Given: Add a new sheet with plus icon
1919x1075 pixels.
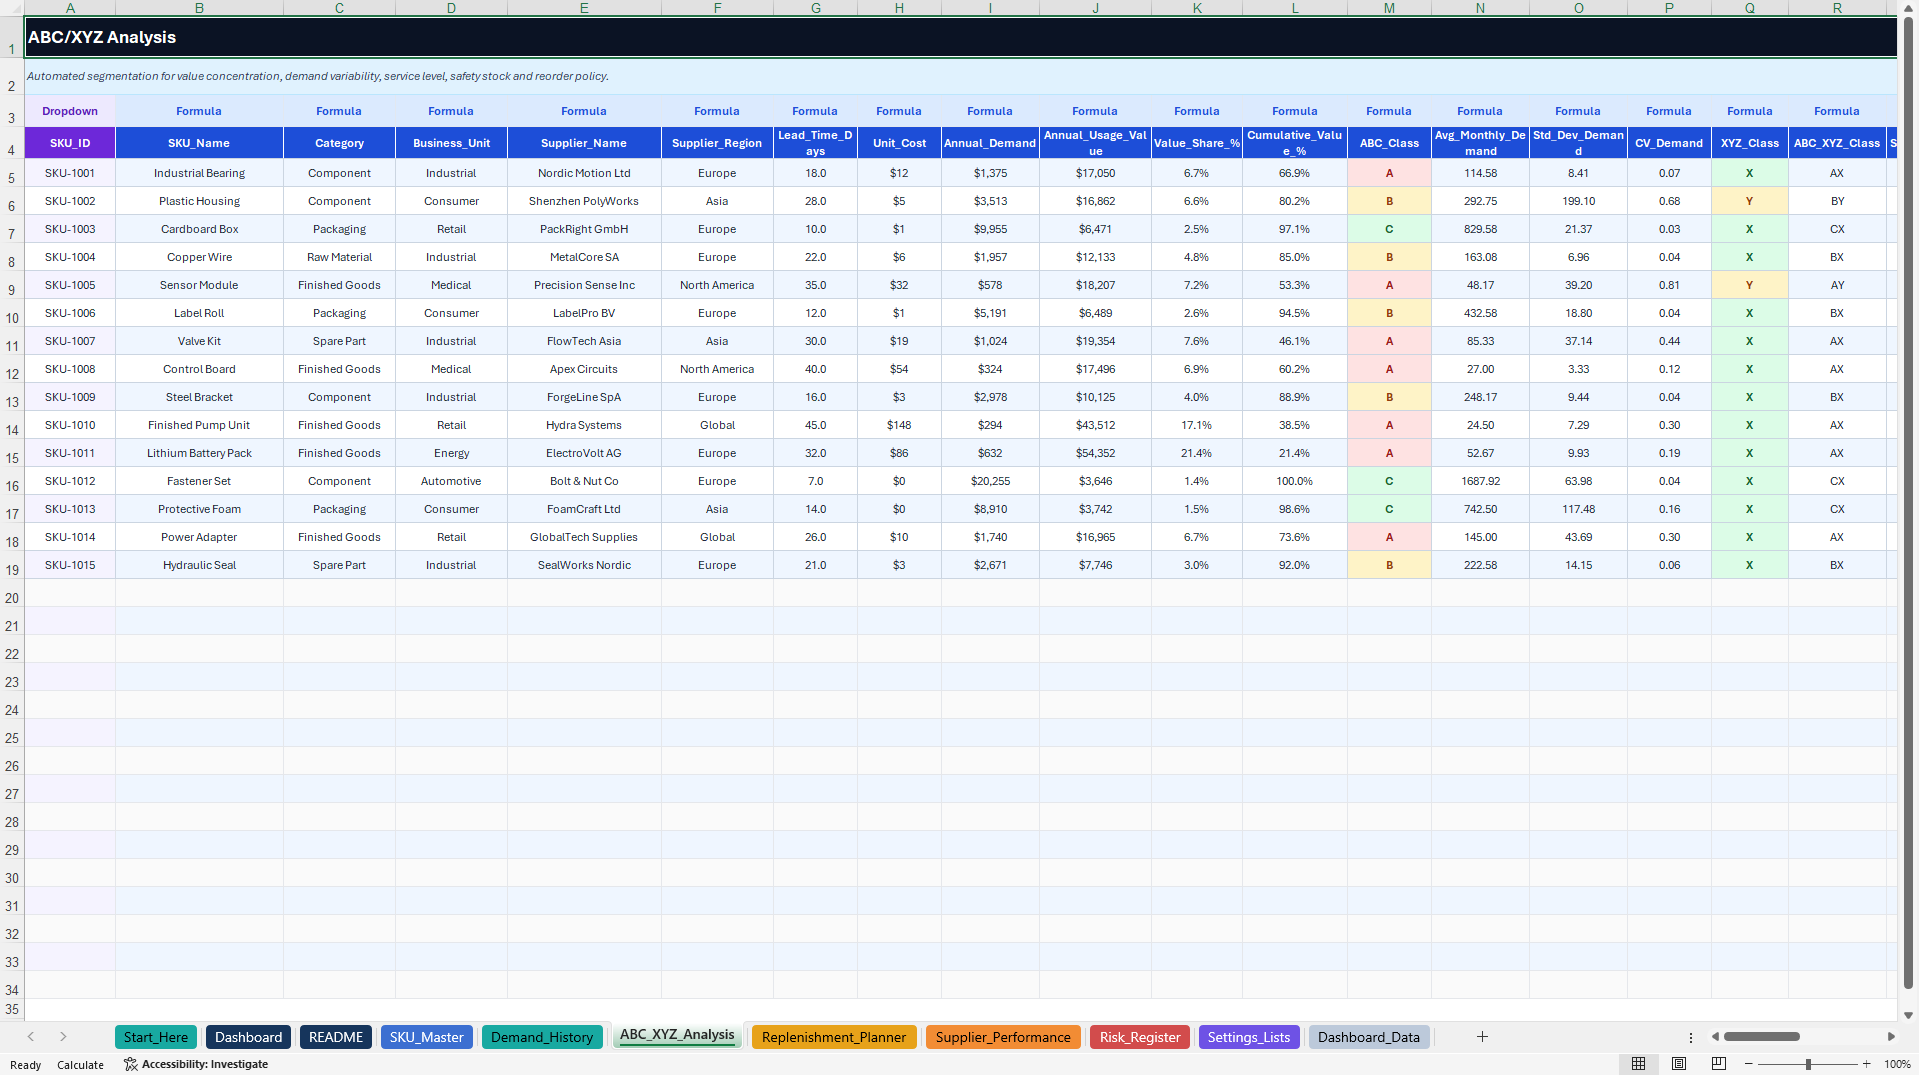Looking at the screenshot, I should tap(1482, 1037).
